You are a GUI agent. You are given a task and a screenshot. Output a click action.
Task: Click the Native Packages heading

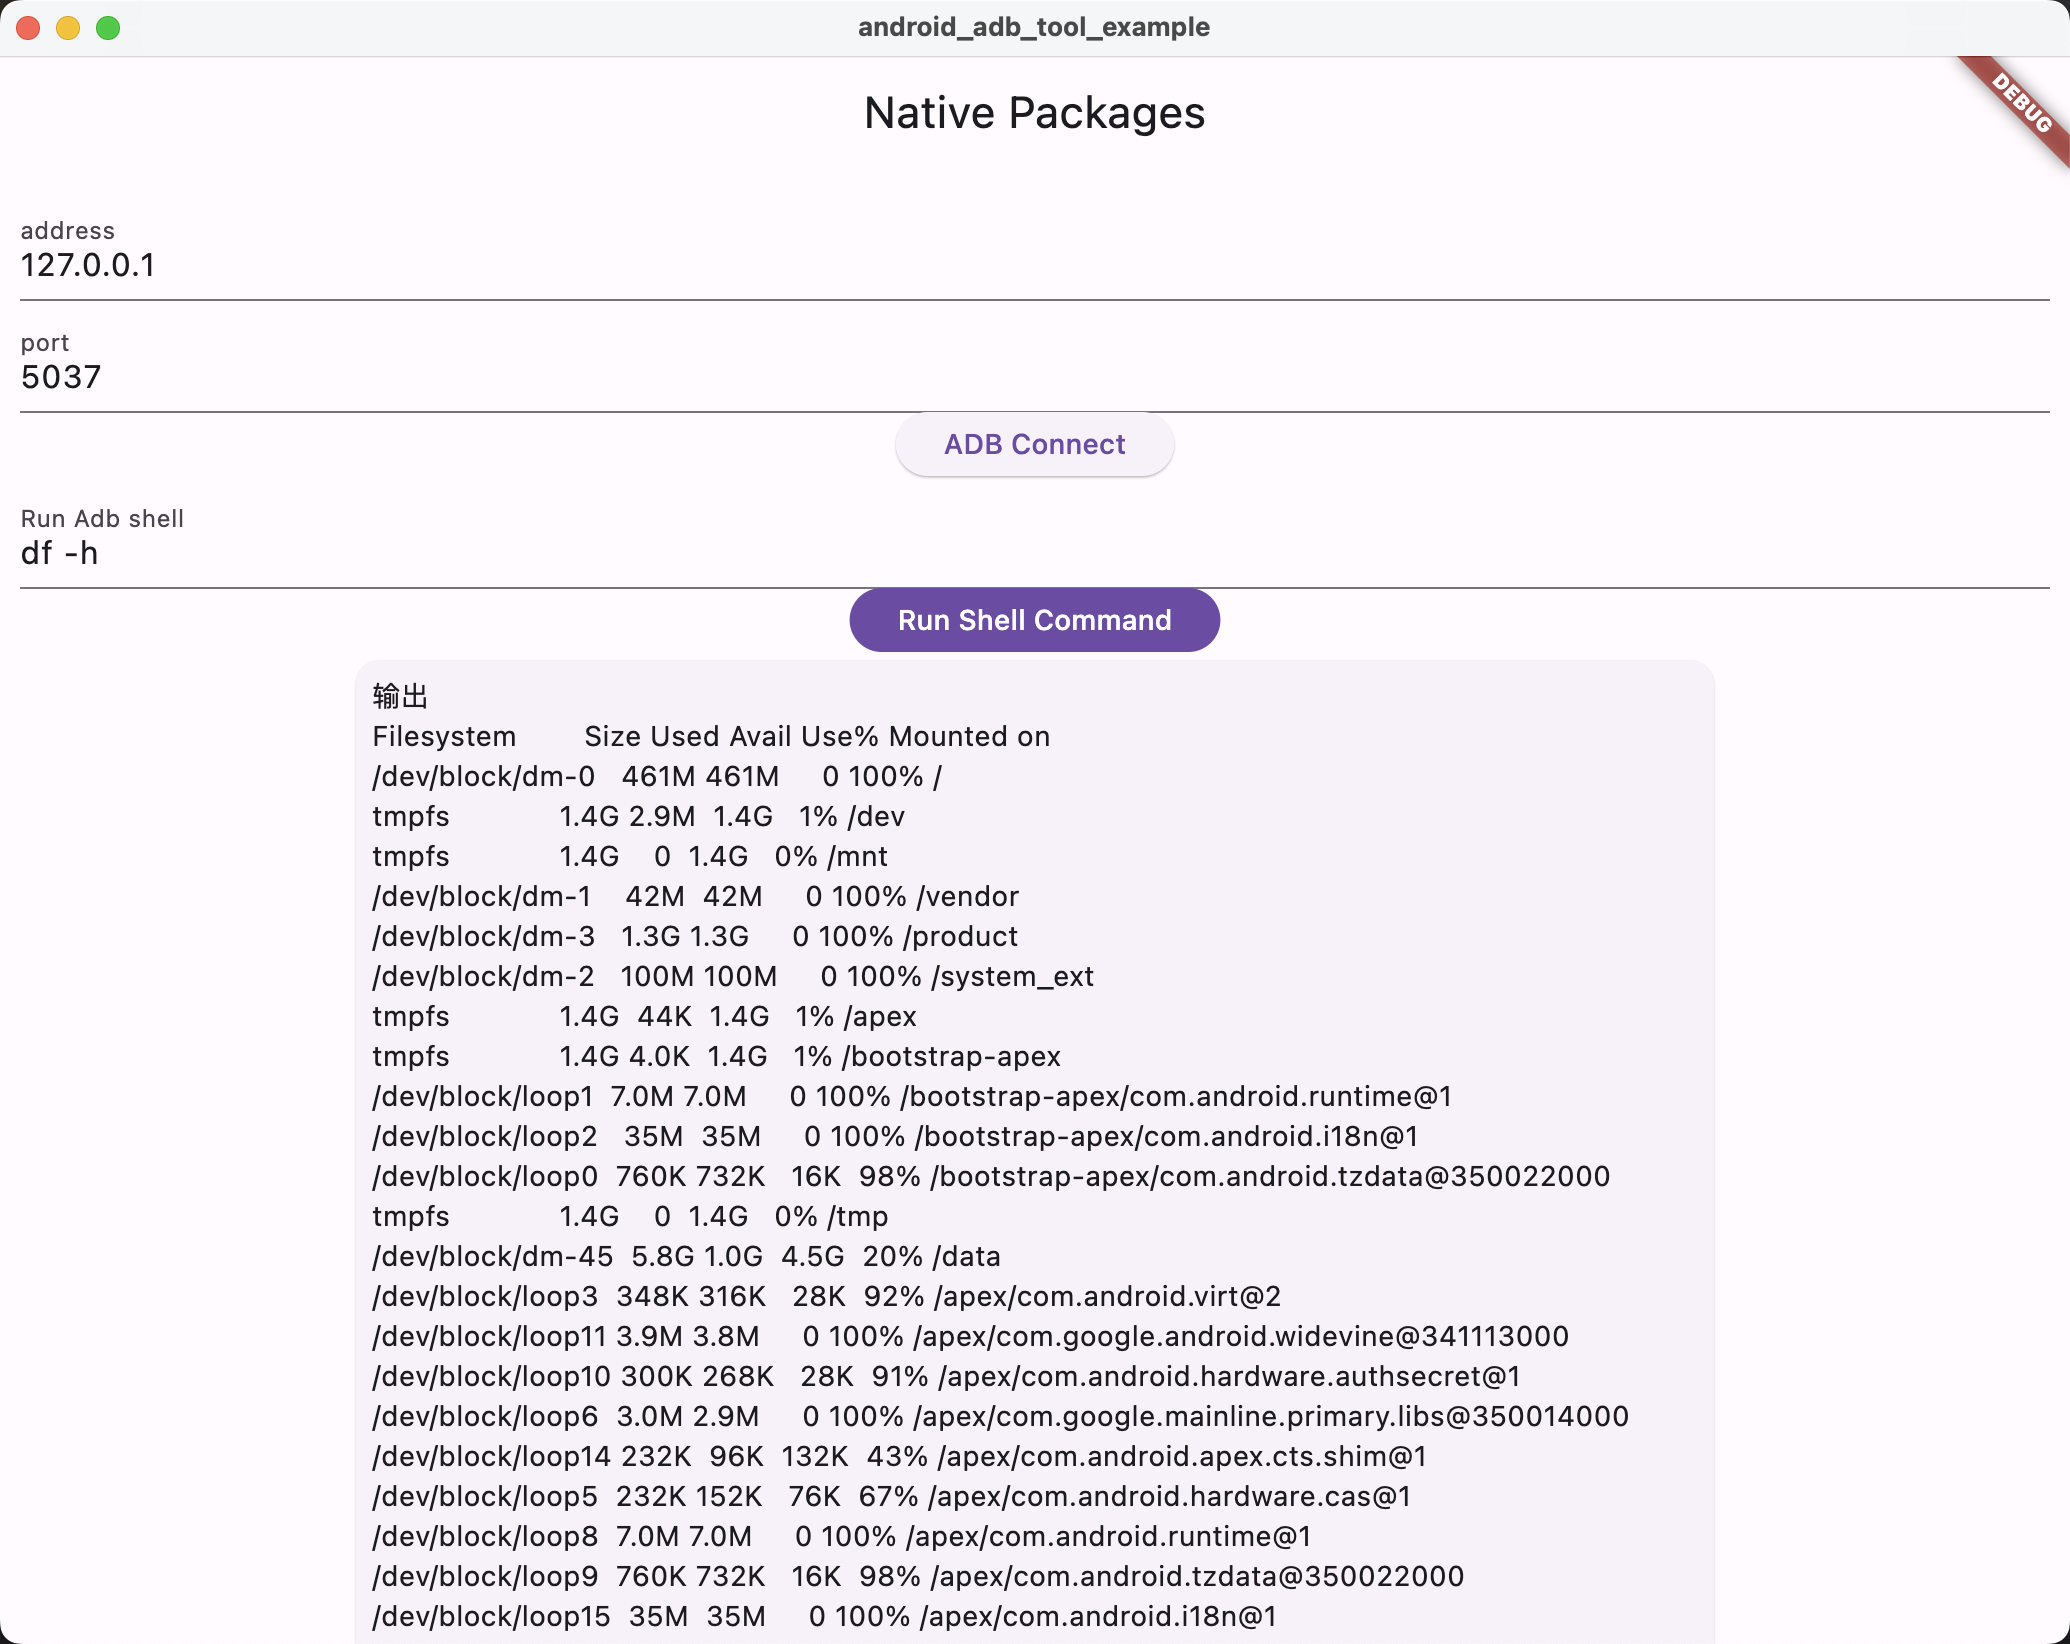pyautogui.click(x=1034, y=113)
